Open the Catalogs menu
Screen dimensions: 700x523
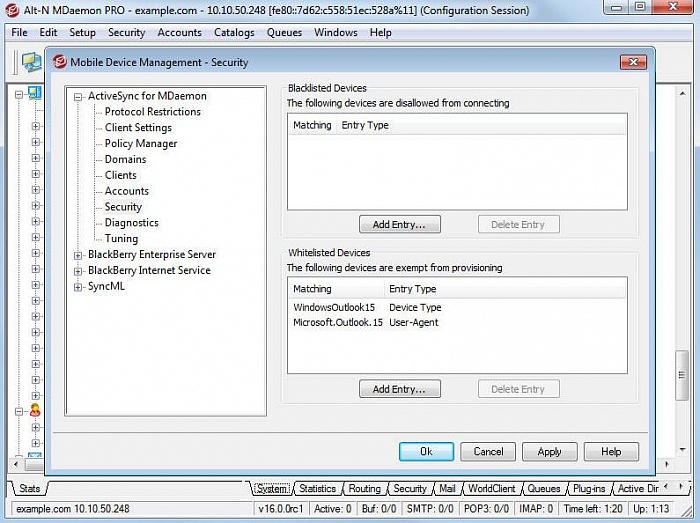[234, 33]
